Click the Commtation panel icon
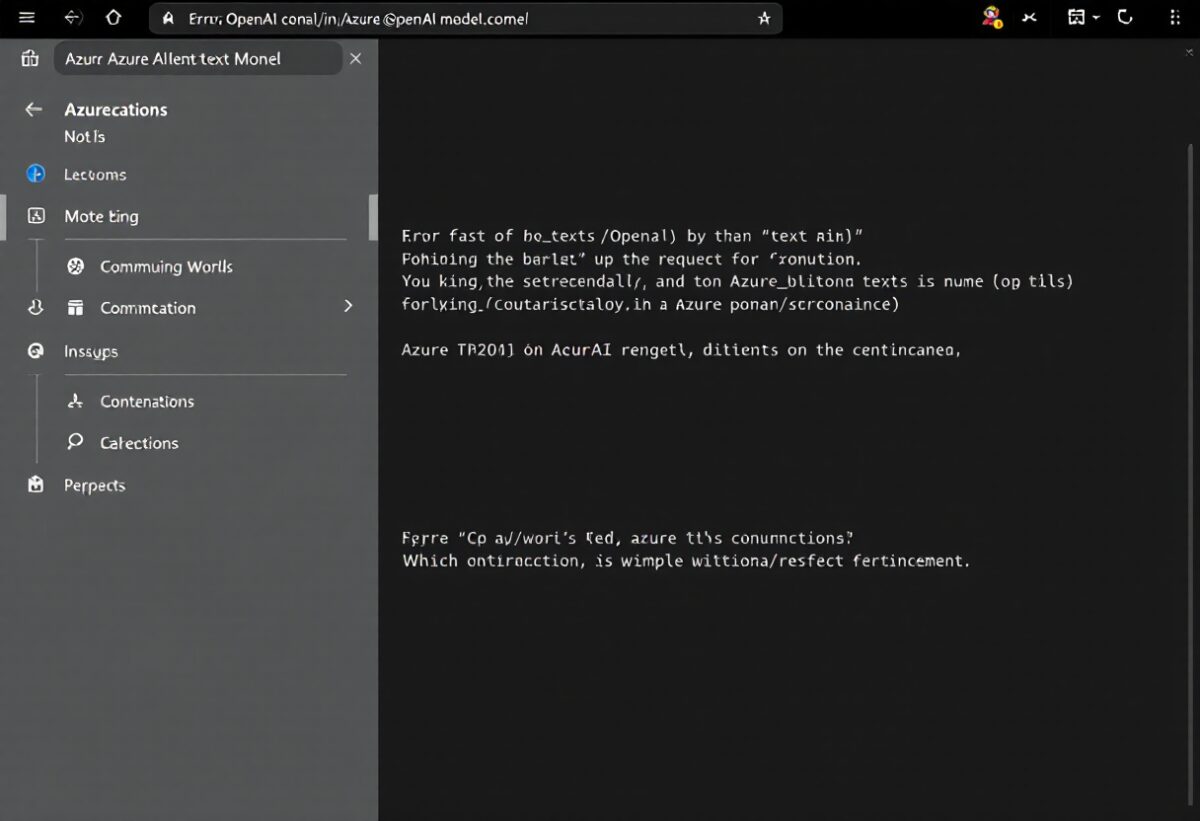The image size is (1200, 821). click(x=75, y=308)
